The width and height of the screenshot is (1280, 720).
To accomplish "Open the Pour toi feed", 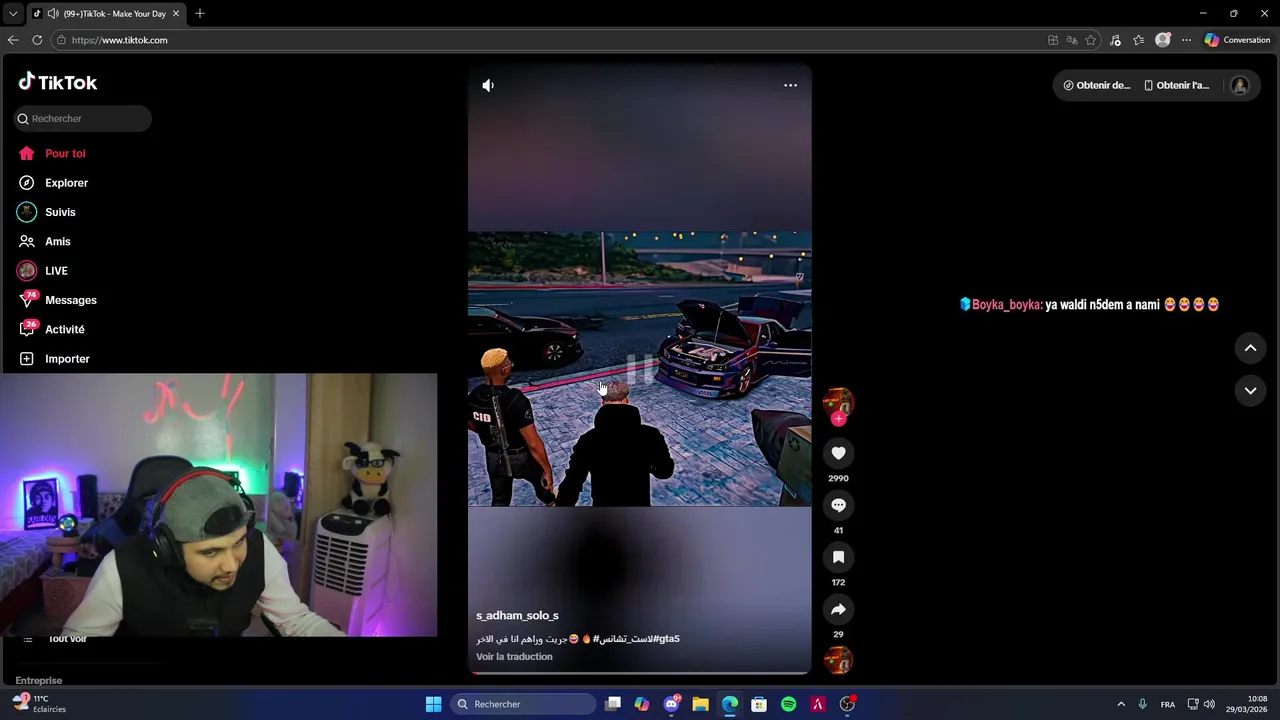I will pos(65,153).
